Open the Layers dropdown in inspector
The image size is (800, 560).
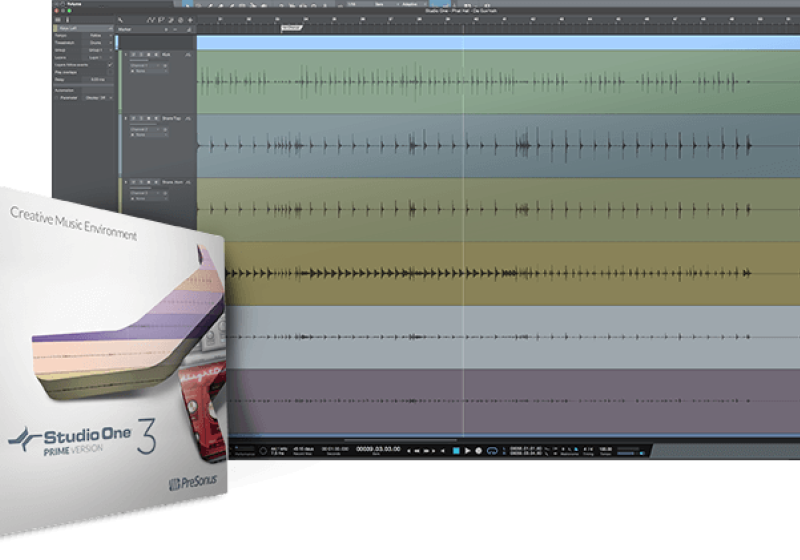coord(97,58)
